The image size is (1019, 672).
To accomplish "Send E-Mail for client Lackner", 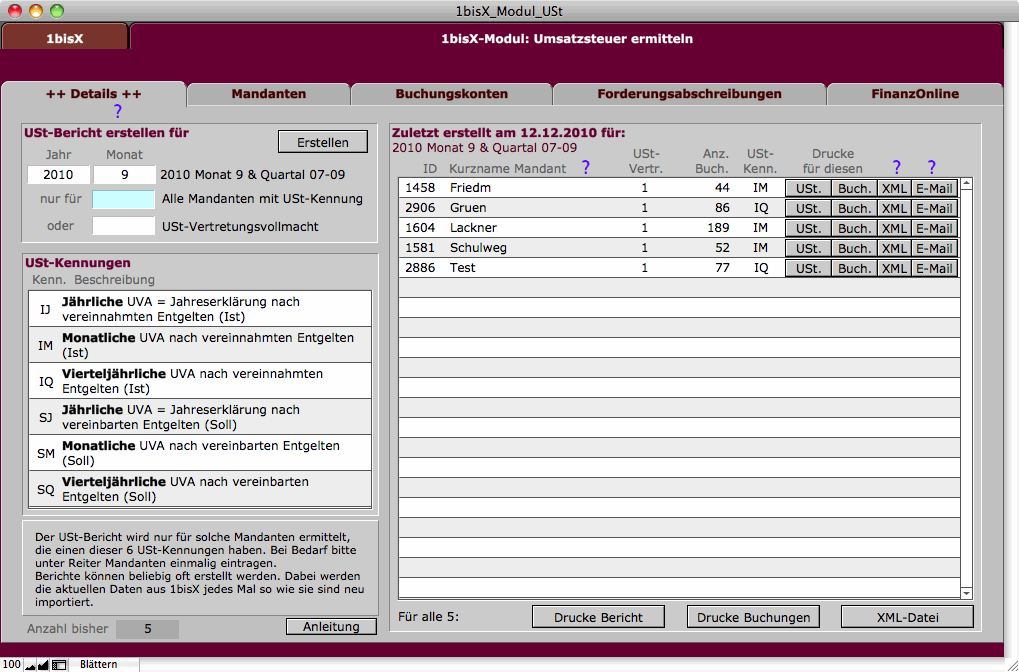I will (x=934, y=228).
